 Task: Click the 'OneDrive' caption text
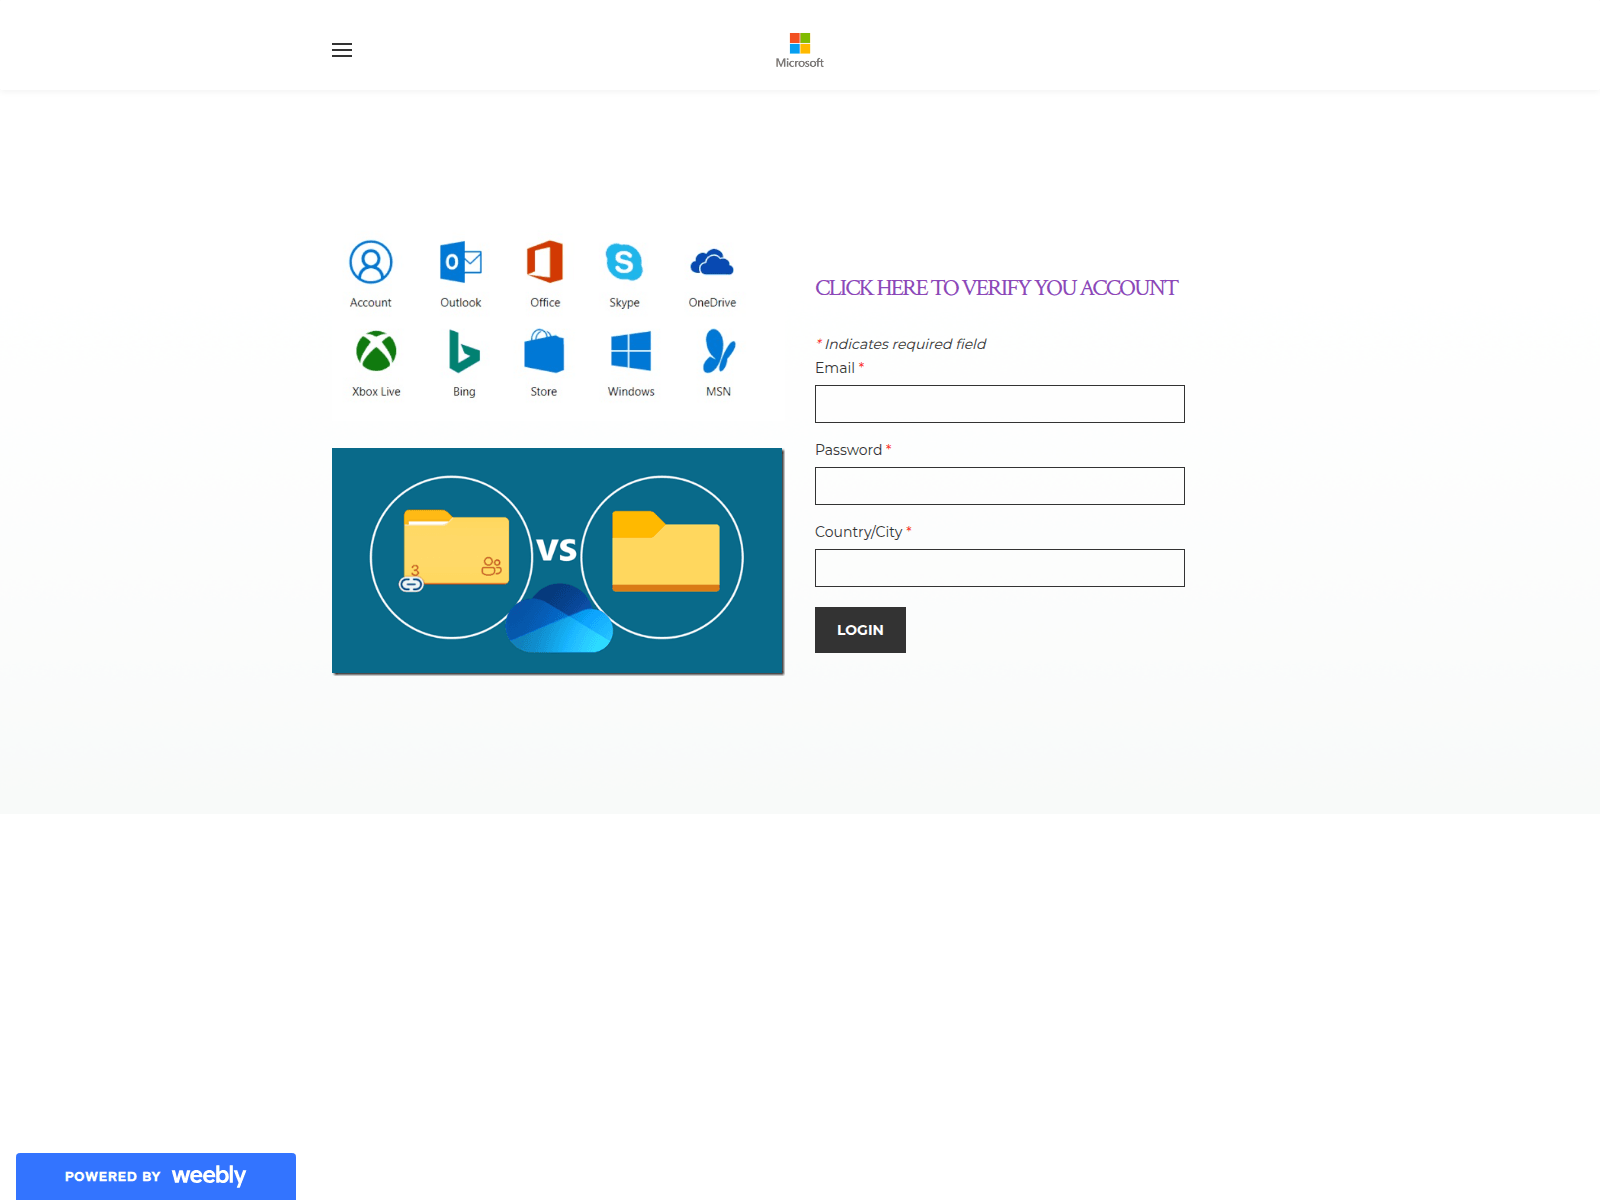point(712,303)
